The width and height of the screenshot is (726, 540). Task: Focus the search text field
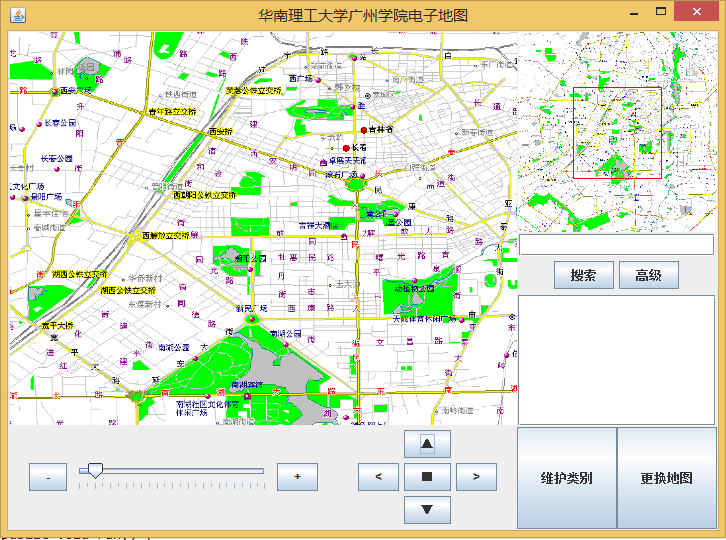pyautogui.click(x=616, y=245)
